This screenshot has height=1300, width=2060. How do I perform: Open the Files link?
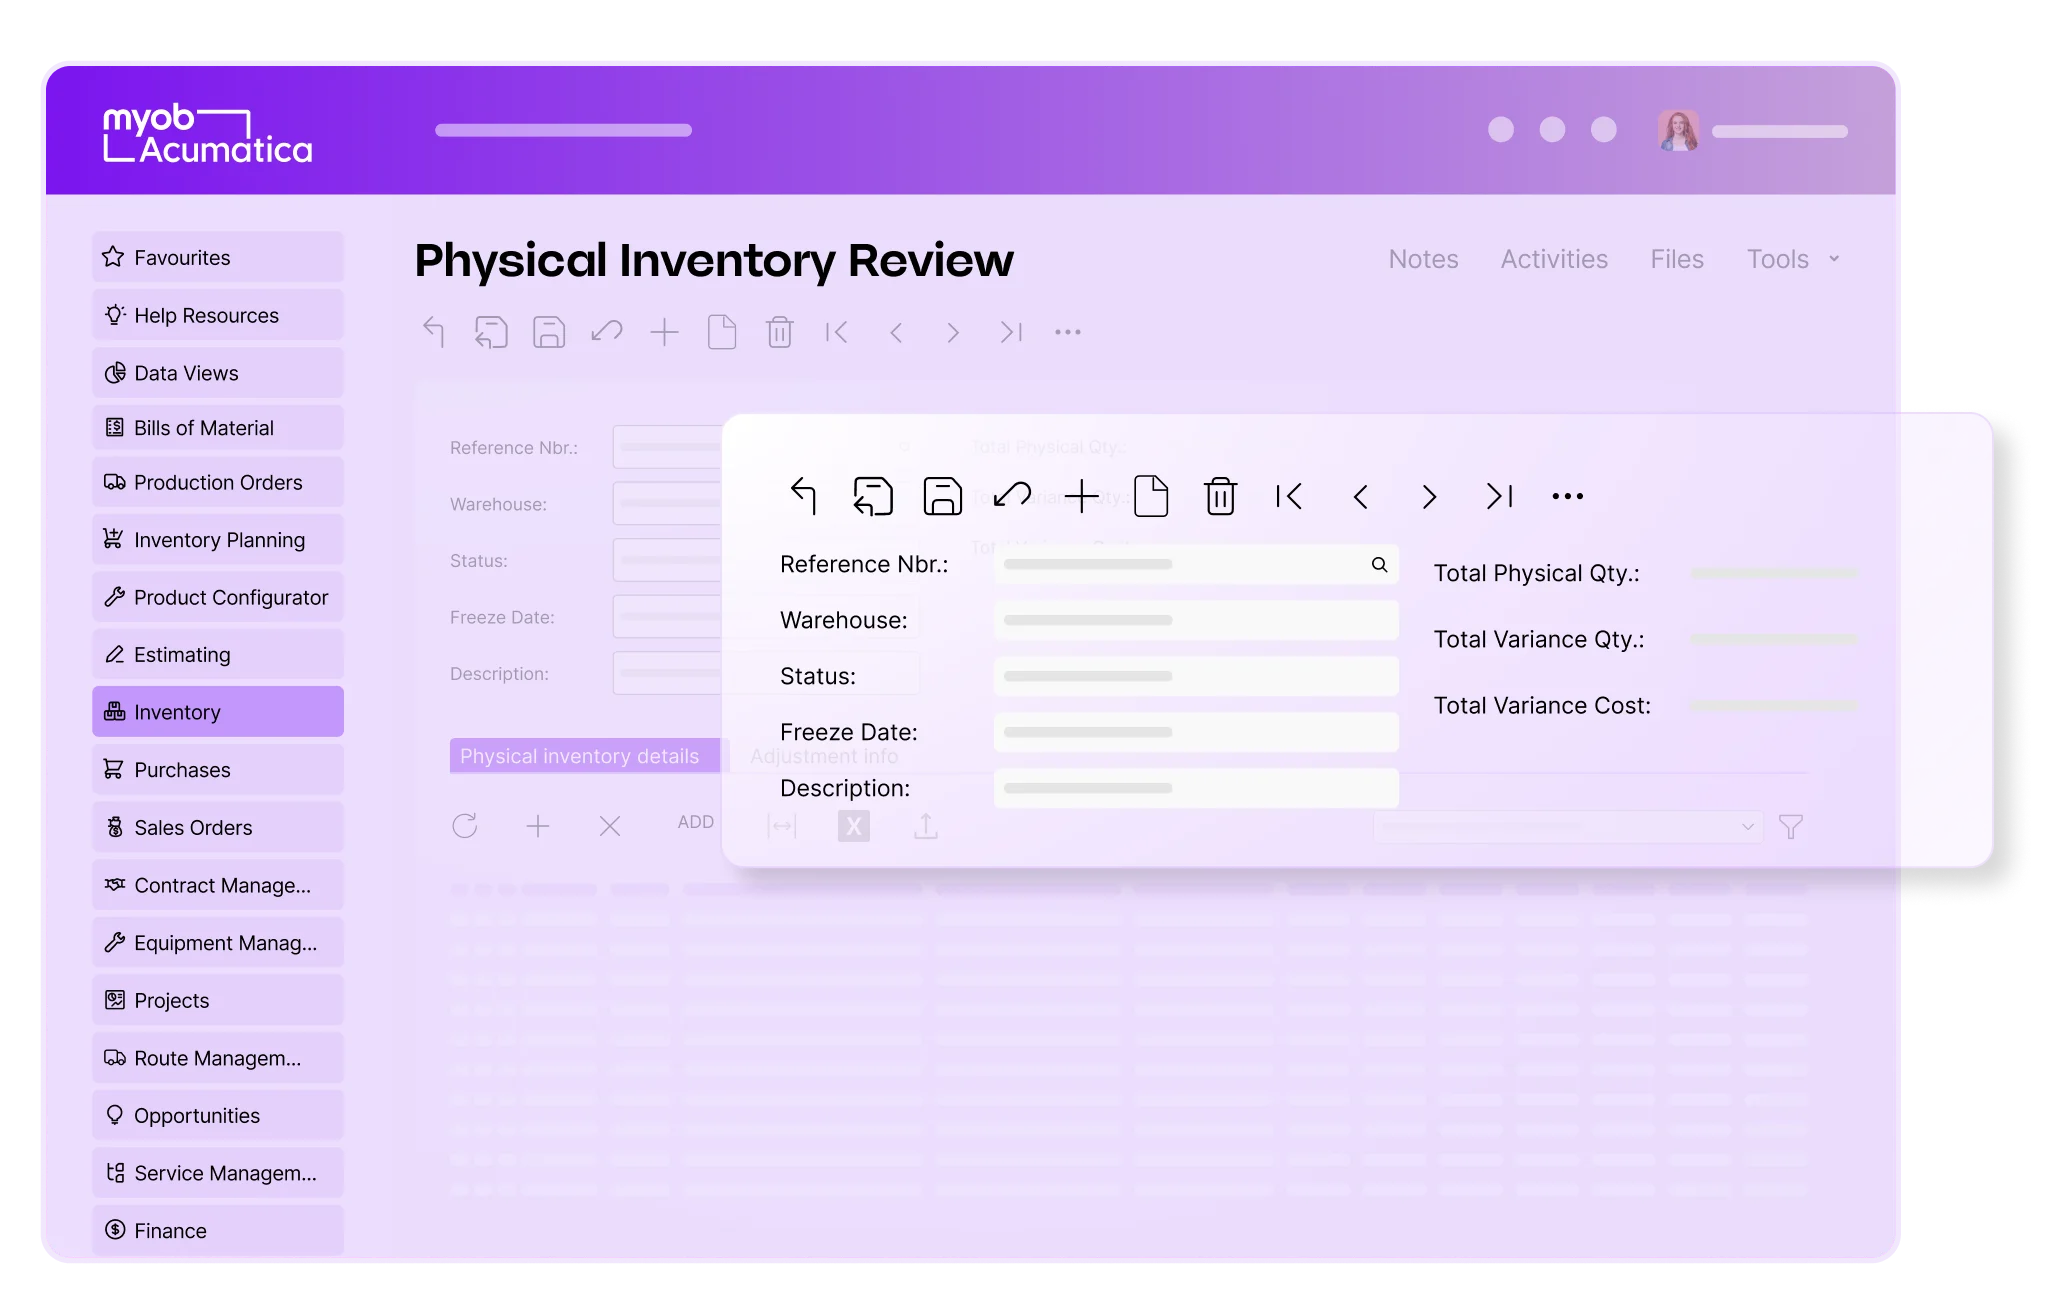click(x=1677, y=259)
